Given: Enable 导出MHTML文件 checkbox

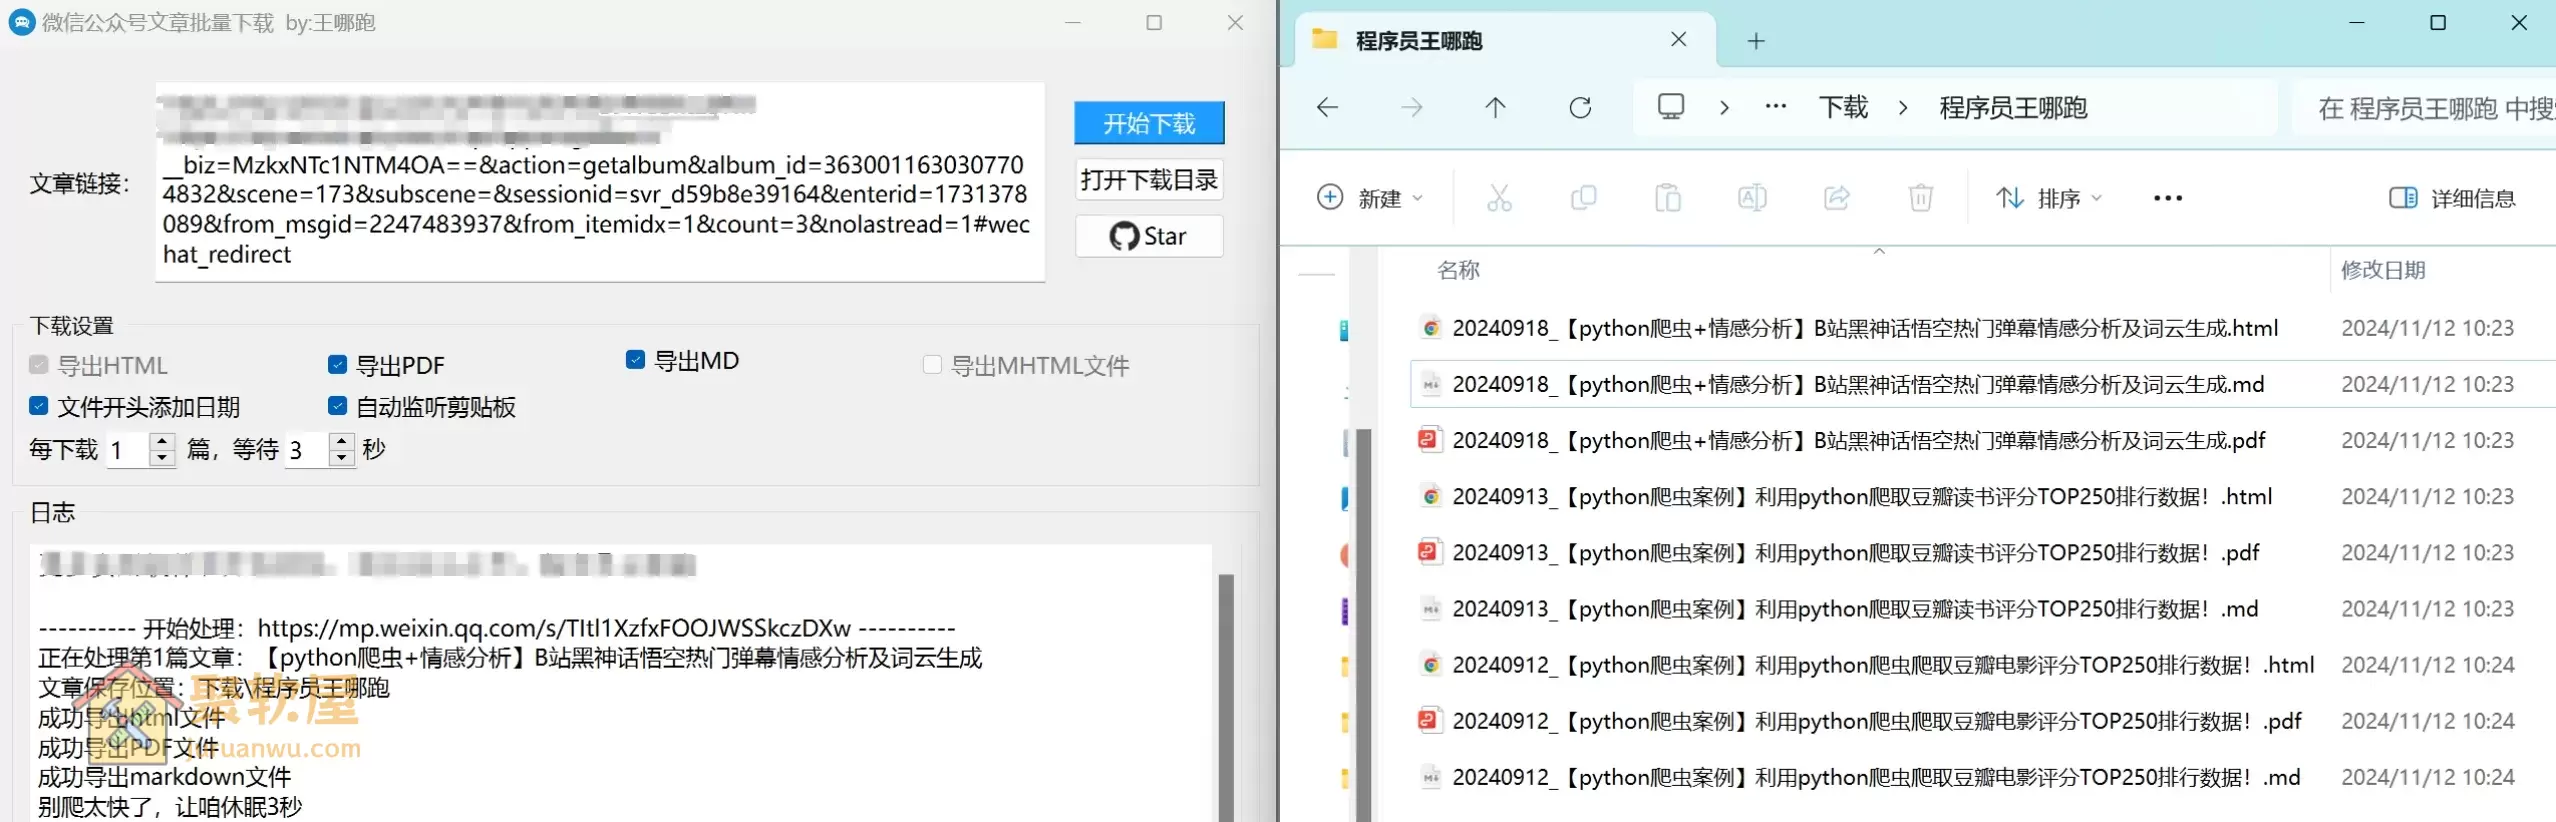Looking at the screenshot, I should [x=932, y=365].
